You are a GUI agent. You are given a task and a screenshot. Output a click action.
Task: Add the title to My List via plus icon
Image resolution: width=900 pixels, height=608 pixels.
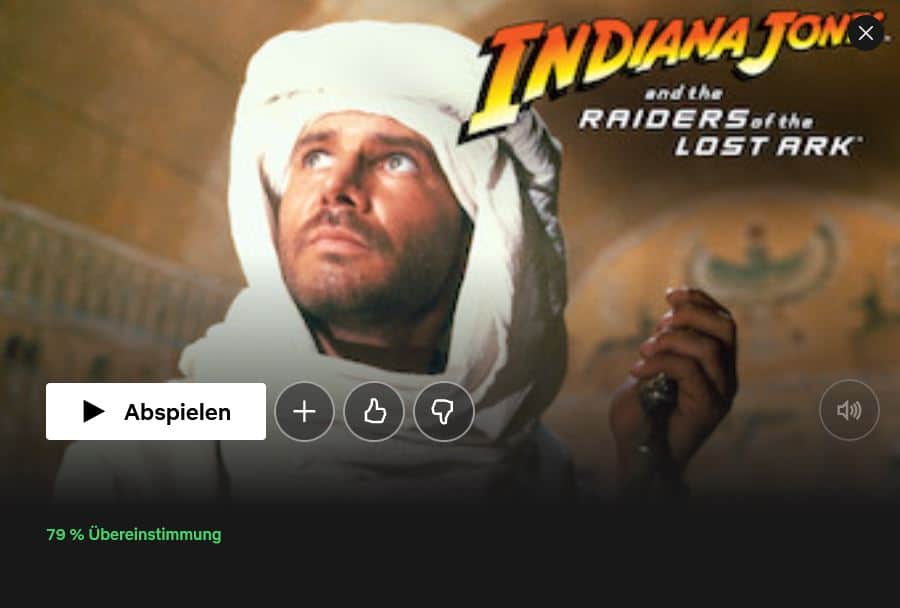pyautogui.click(x=304, y=412)
